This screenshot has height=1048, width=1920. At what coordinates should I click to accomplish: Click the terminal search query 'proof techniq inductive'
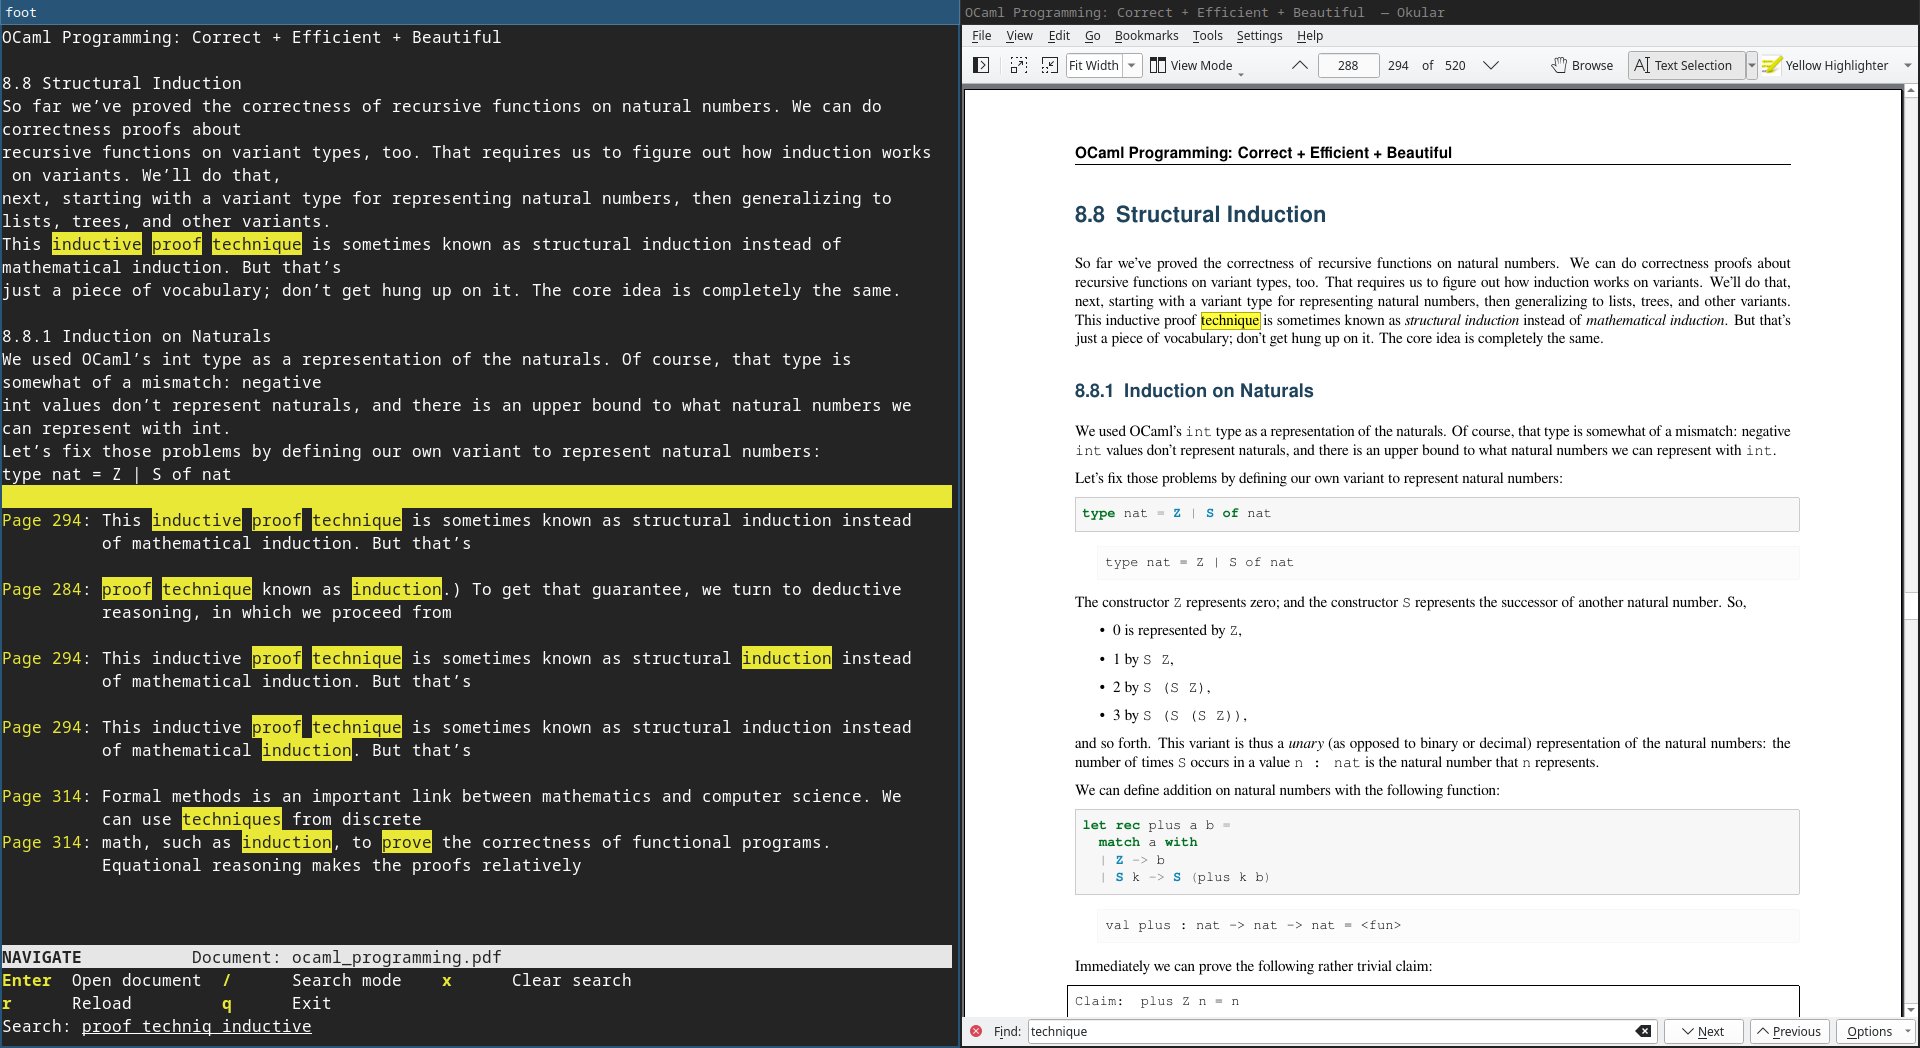pyautogui.click(x=196, y=1026)
